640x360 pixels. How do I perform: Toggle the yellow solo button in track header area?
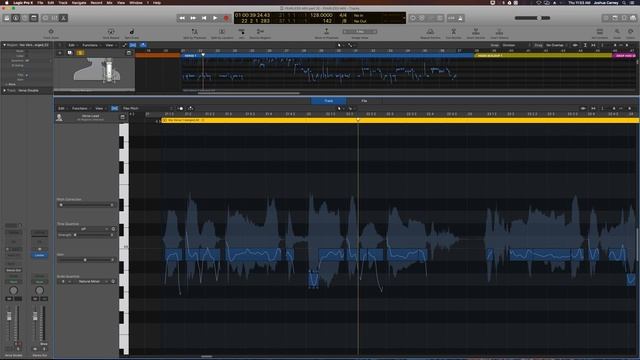(80, 53)
